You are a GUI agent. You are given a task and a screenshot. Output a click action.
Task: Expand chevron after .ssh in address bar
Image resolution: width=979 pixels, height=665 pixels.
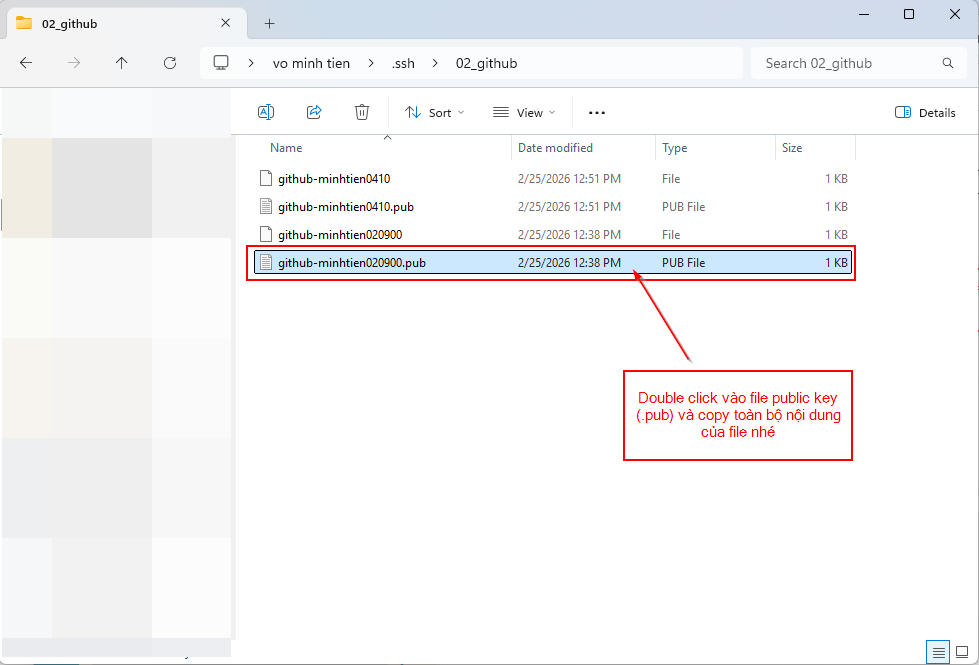coord(436,63)
